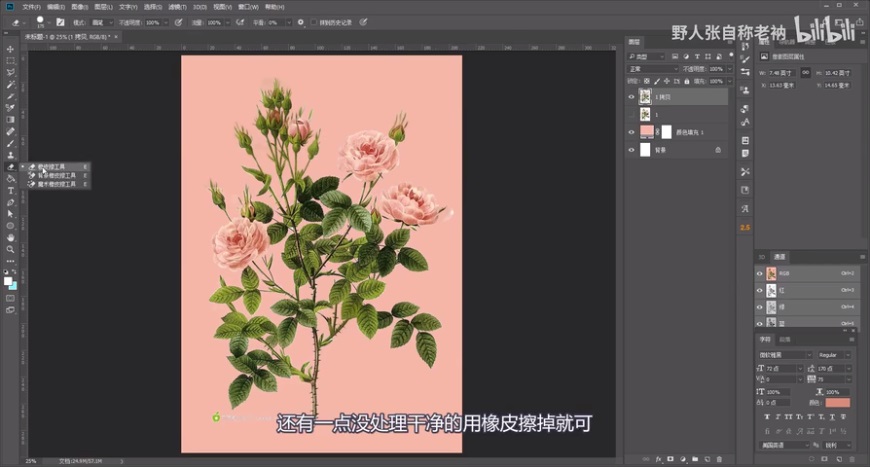Image resolution: width=870 pixels, height=467 pixels.
Task: Click the fx layer style button
Action: (659, 459)
